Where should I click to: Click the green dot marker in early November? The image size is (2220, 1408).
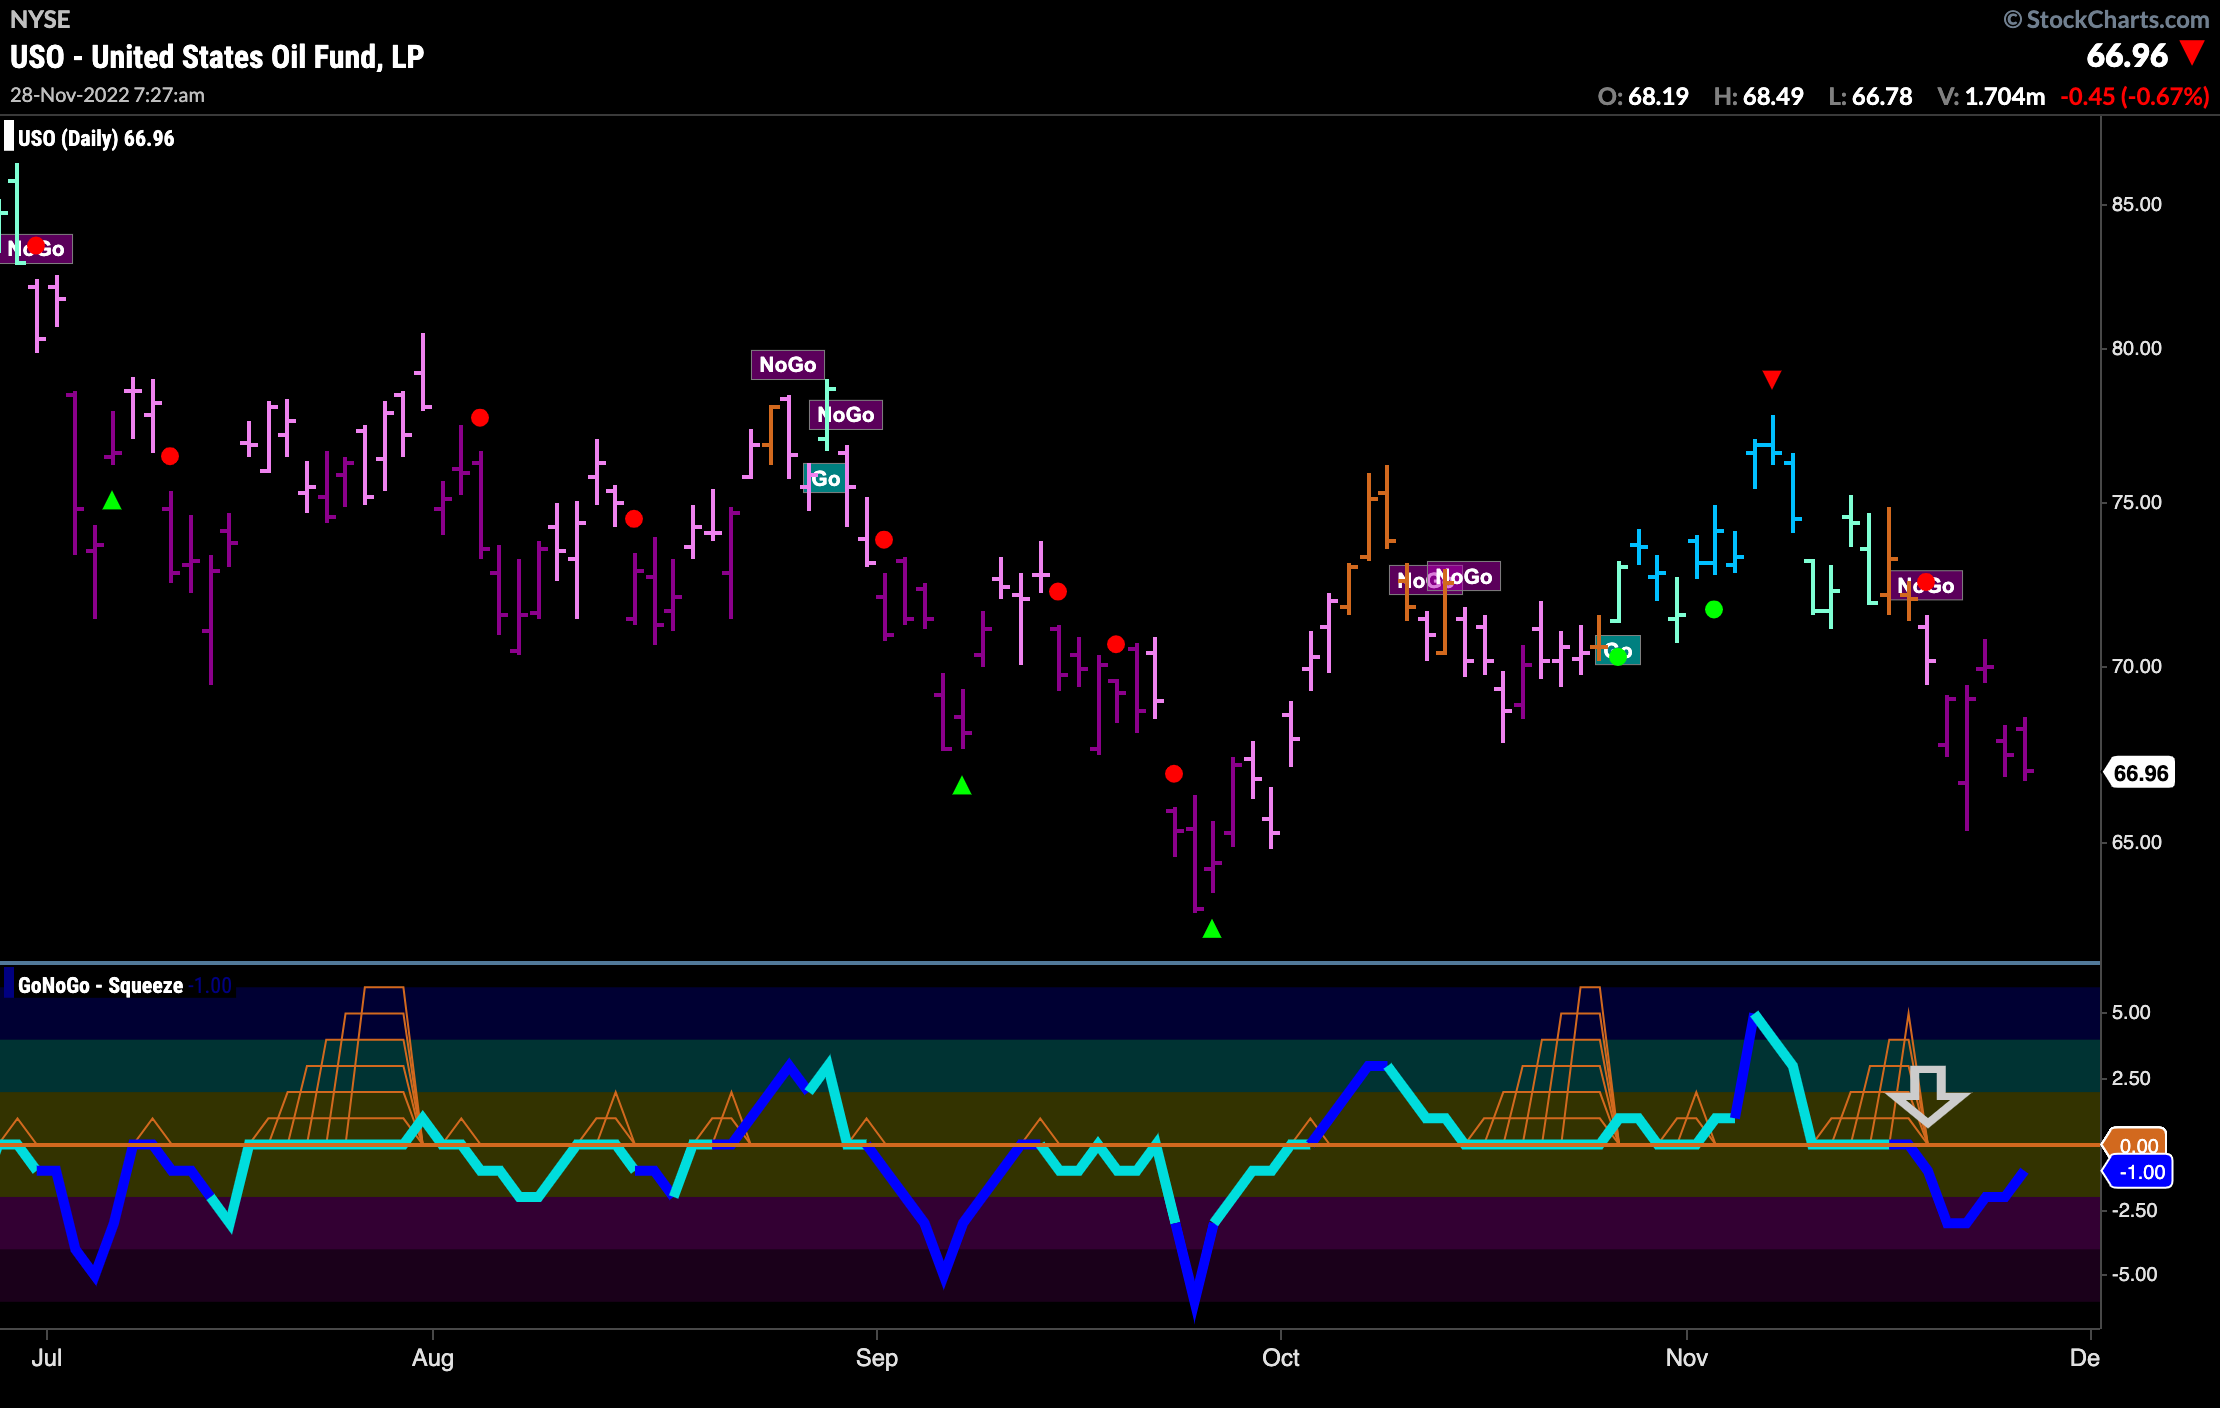click(x=1714, y=609)
